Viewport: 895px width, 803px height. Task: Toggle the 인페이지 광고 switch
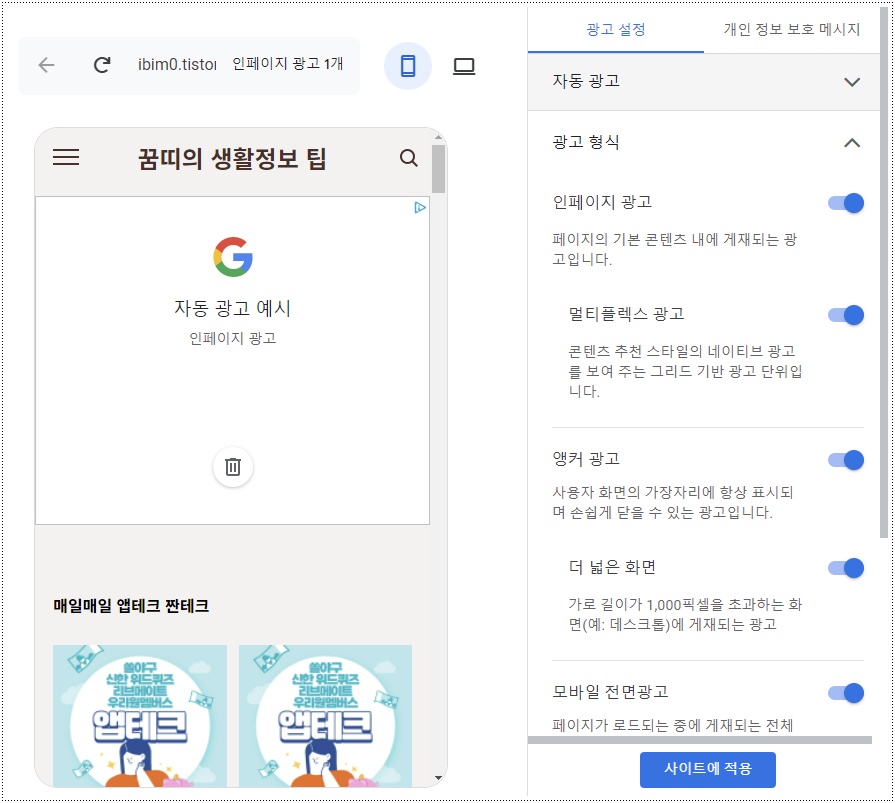point(846,203)
